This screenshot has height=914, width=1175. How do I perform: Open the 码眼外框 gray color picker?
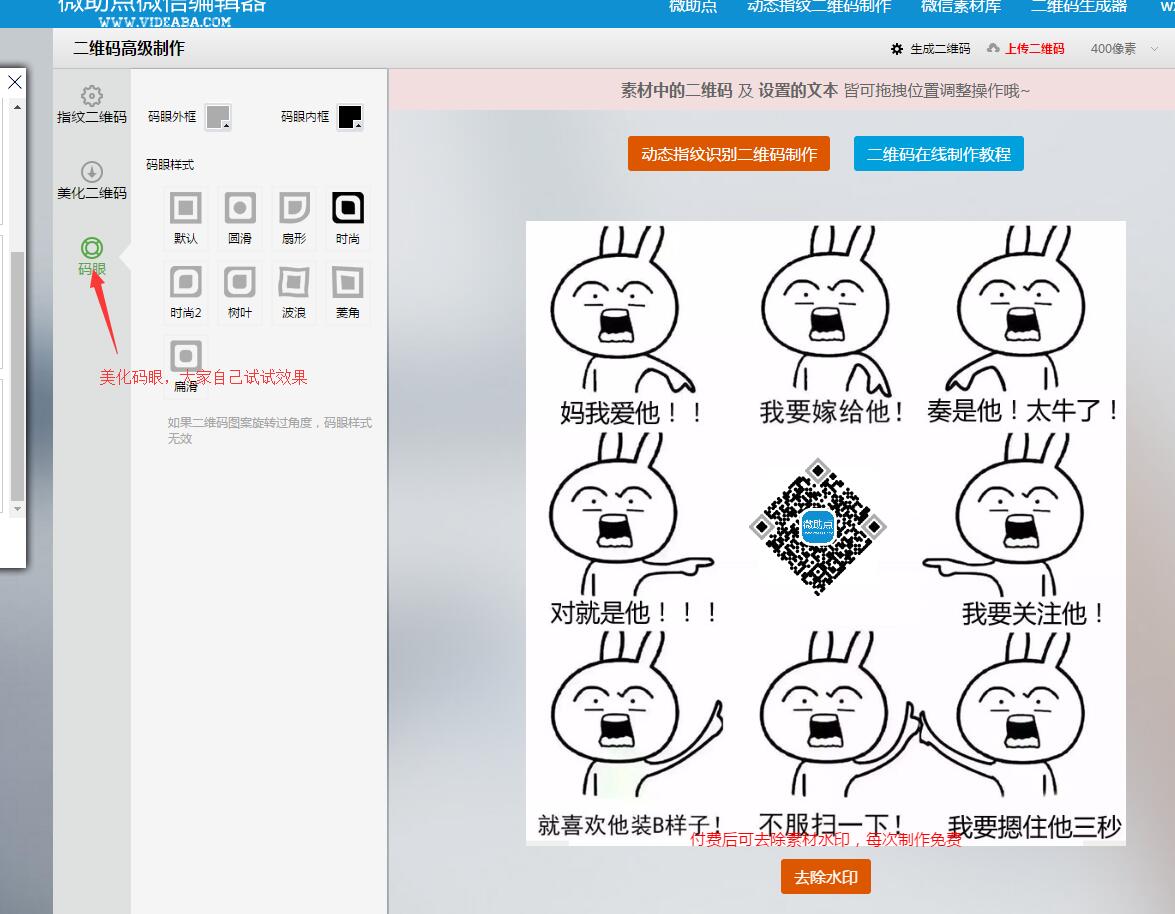(218, 117)
